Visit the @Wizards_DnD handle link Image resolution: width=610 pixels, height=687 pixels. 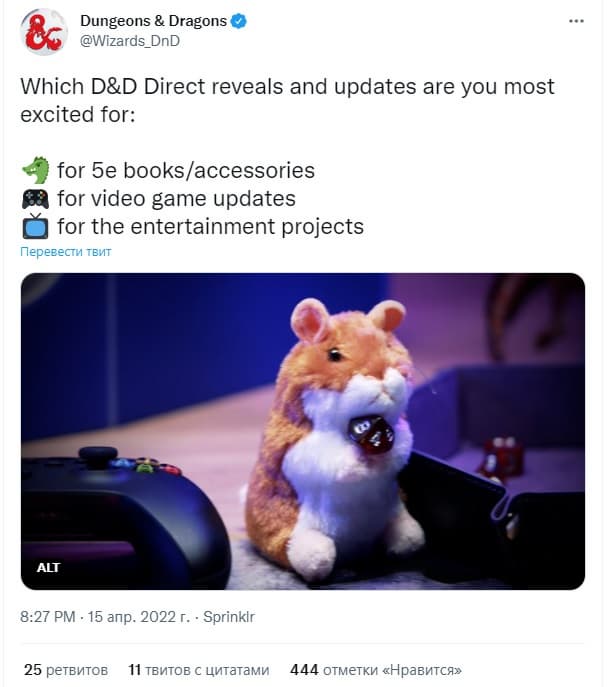(130, 41)
